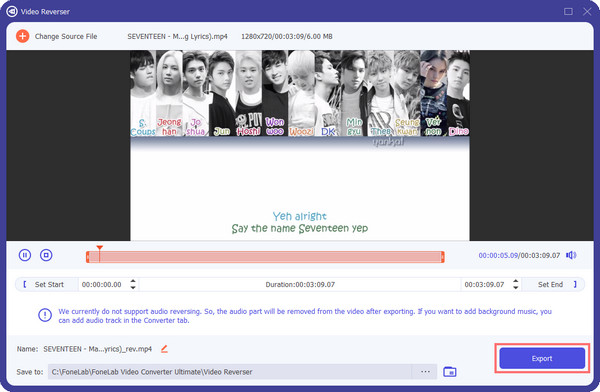Decrease the end time with the down arrow
Screen dimensions: 600x392
(x=516, y=287)
